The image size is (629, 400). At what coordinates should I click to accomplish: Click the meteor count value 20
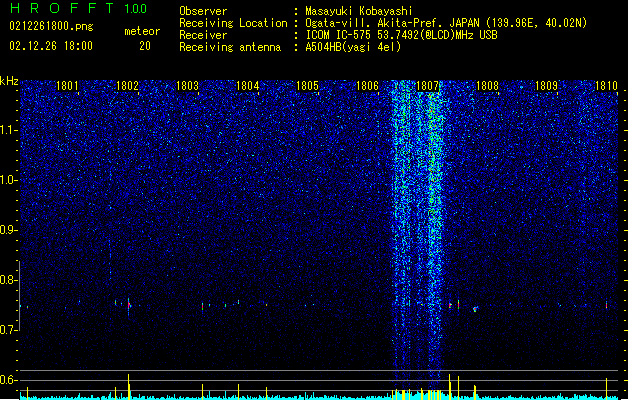coord(145,46)
